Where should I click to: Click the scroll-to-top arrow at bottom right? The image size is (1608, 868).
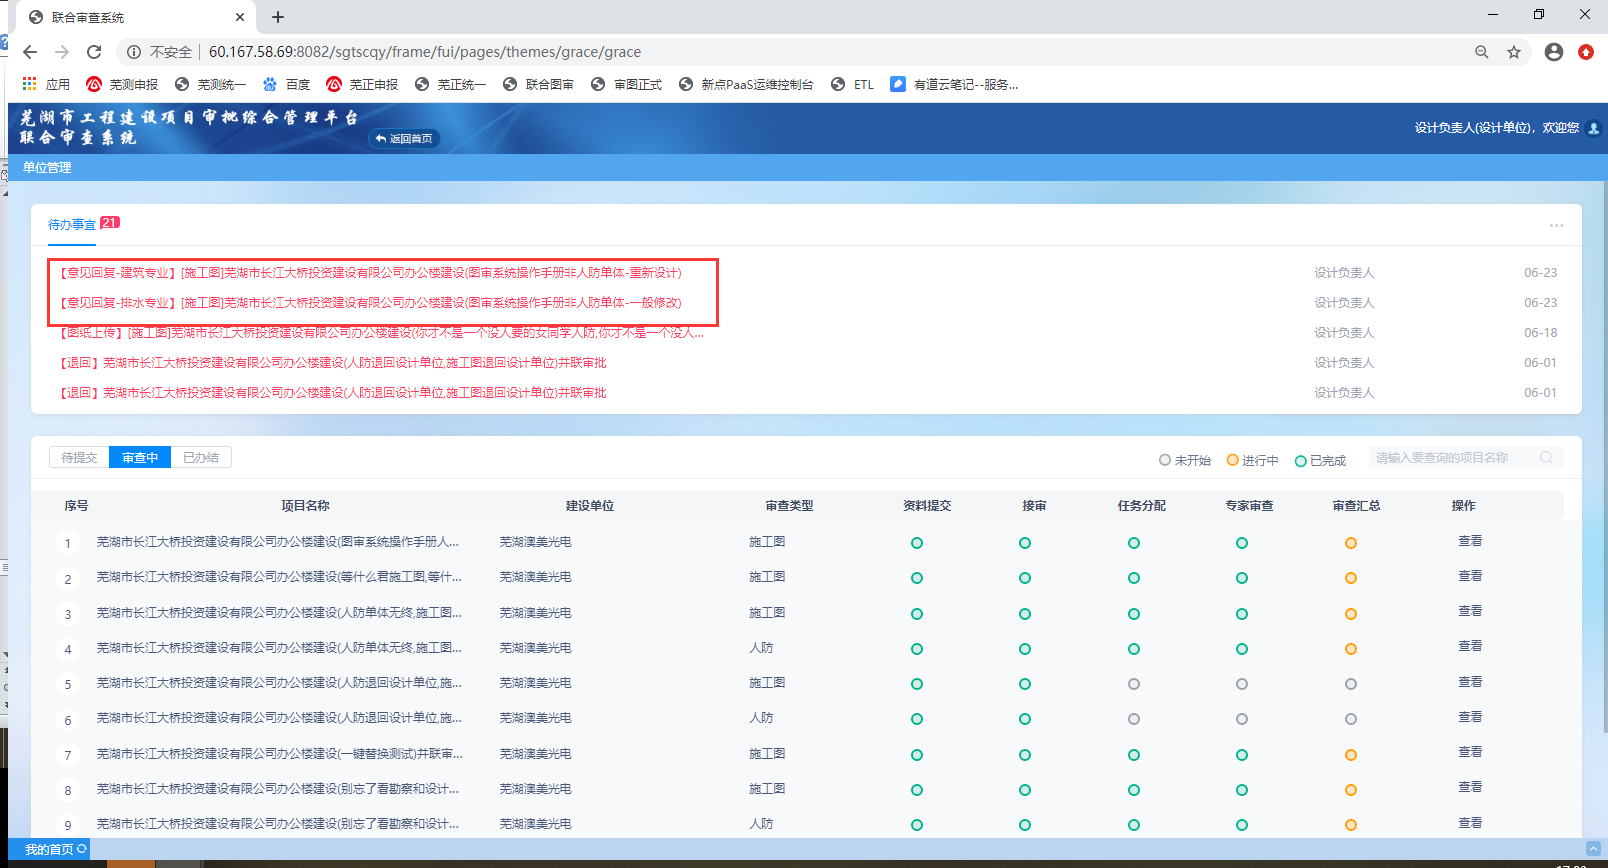pyautogui.click(x=1593, y=849)
